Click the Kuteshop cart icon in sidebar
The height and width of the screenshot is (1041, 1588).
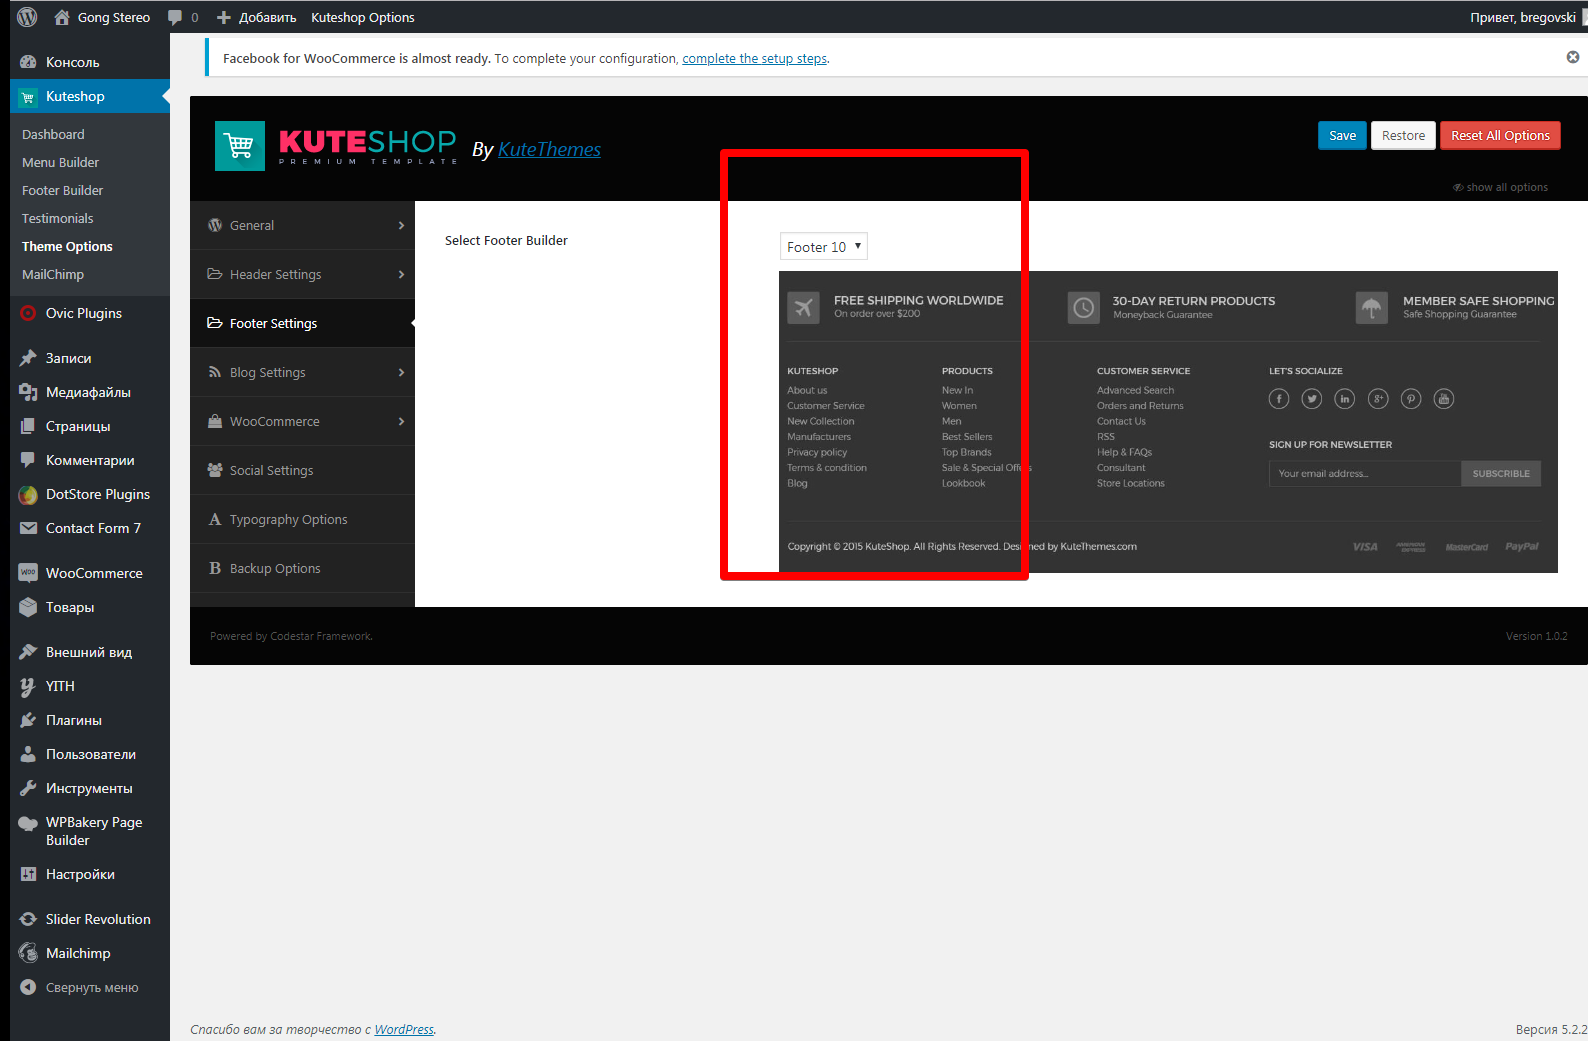point(28,97)
